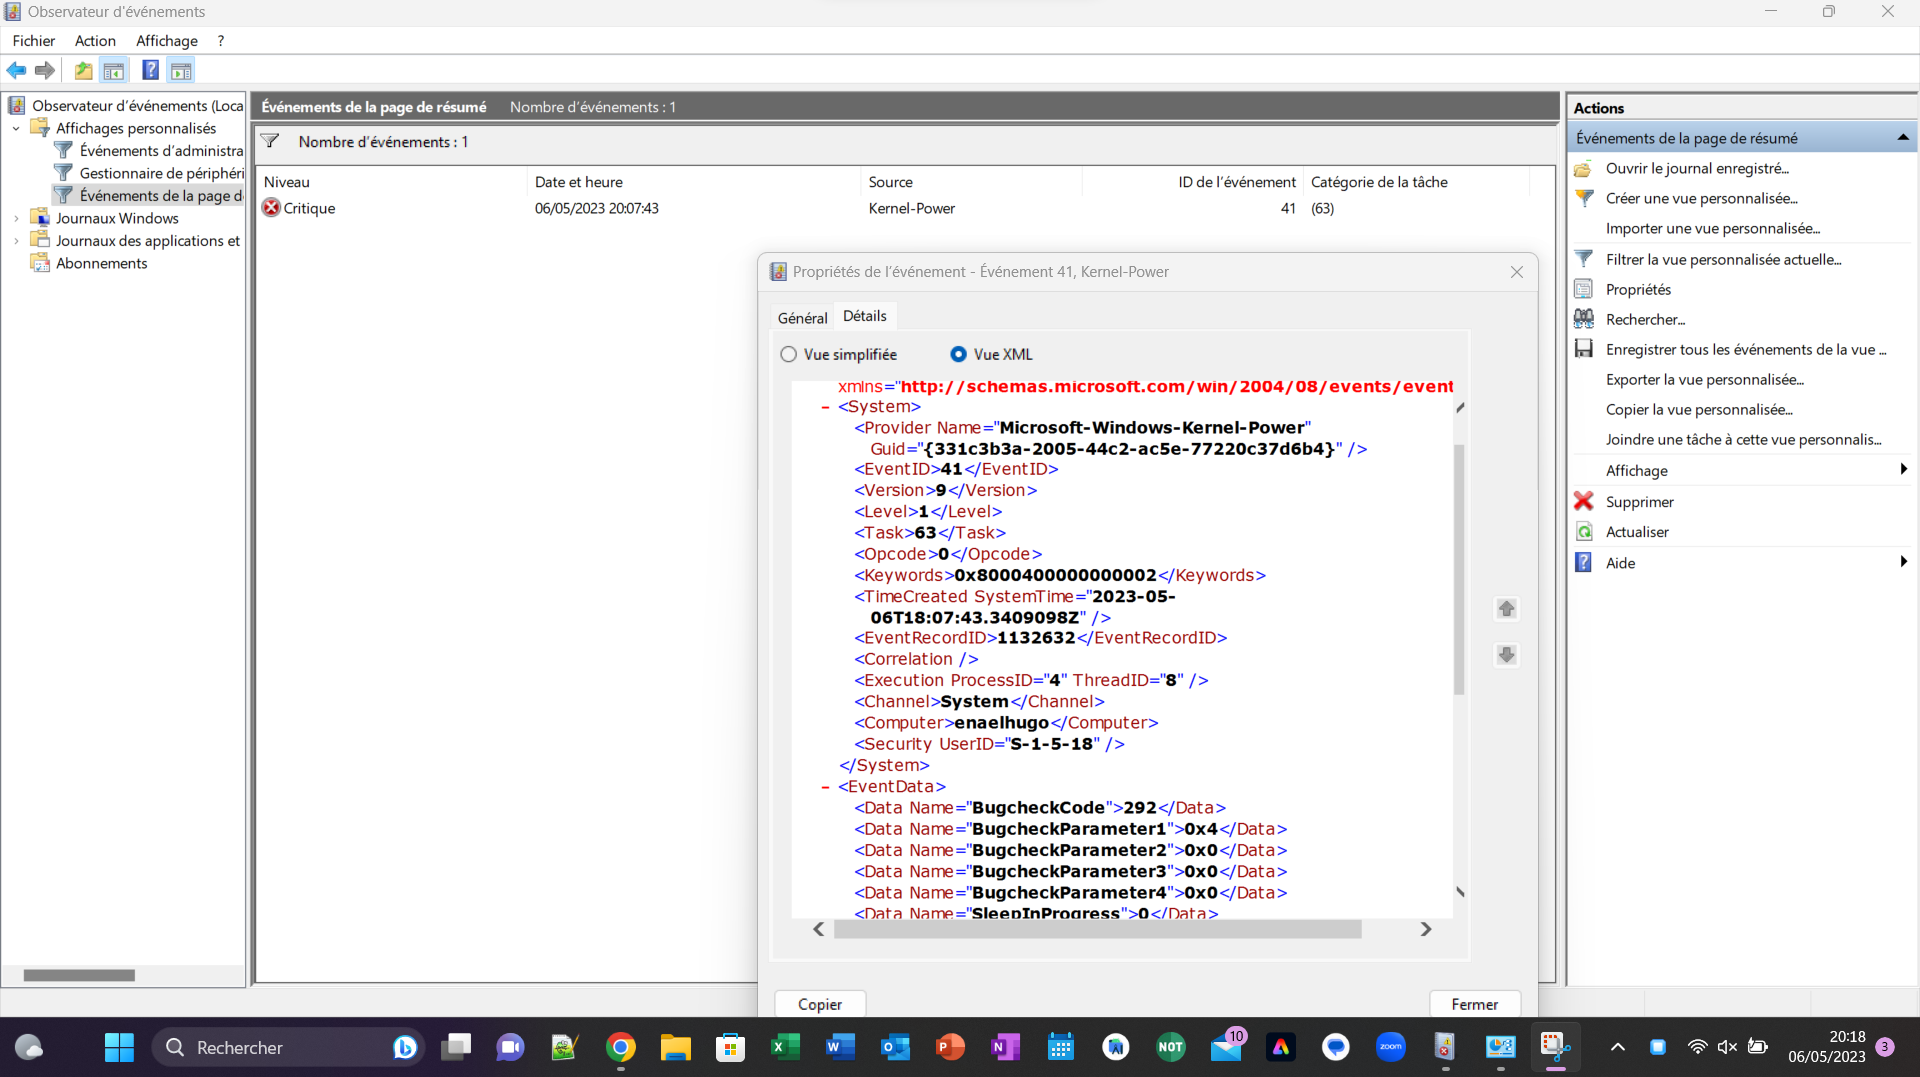Viewport: 1920px width, 1077px height.
Task: Open OneNote from the taskbar
Action: [x=1005, y=1047]
